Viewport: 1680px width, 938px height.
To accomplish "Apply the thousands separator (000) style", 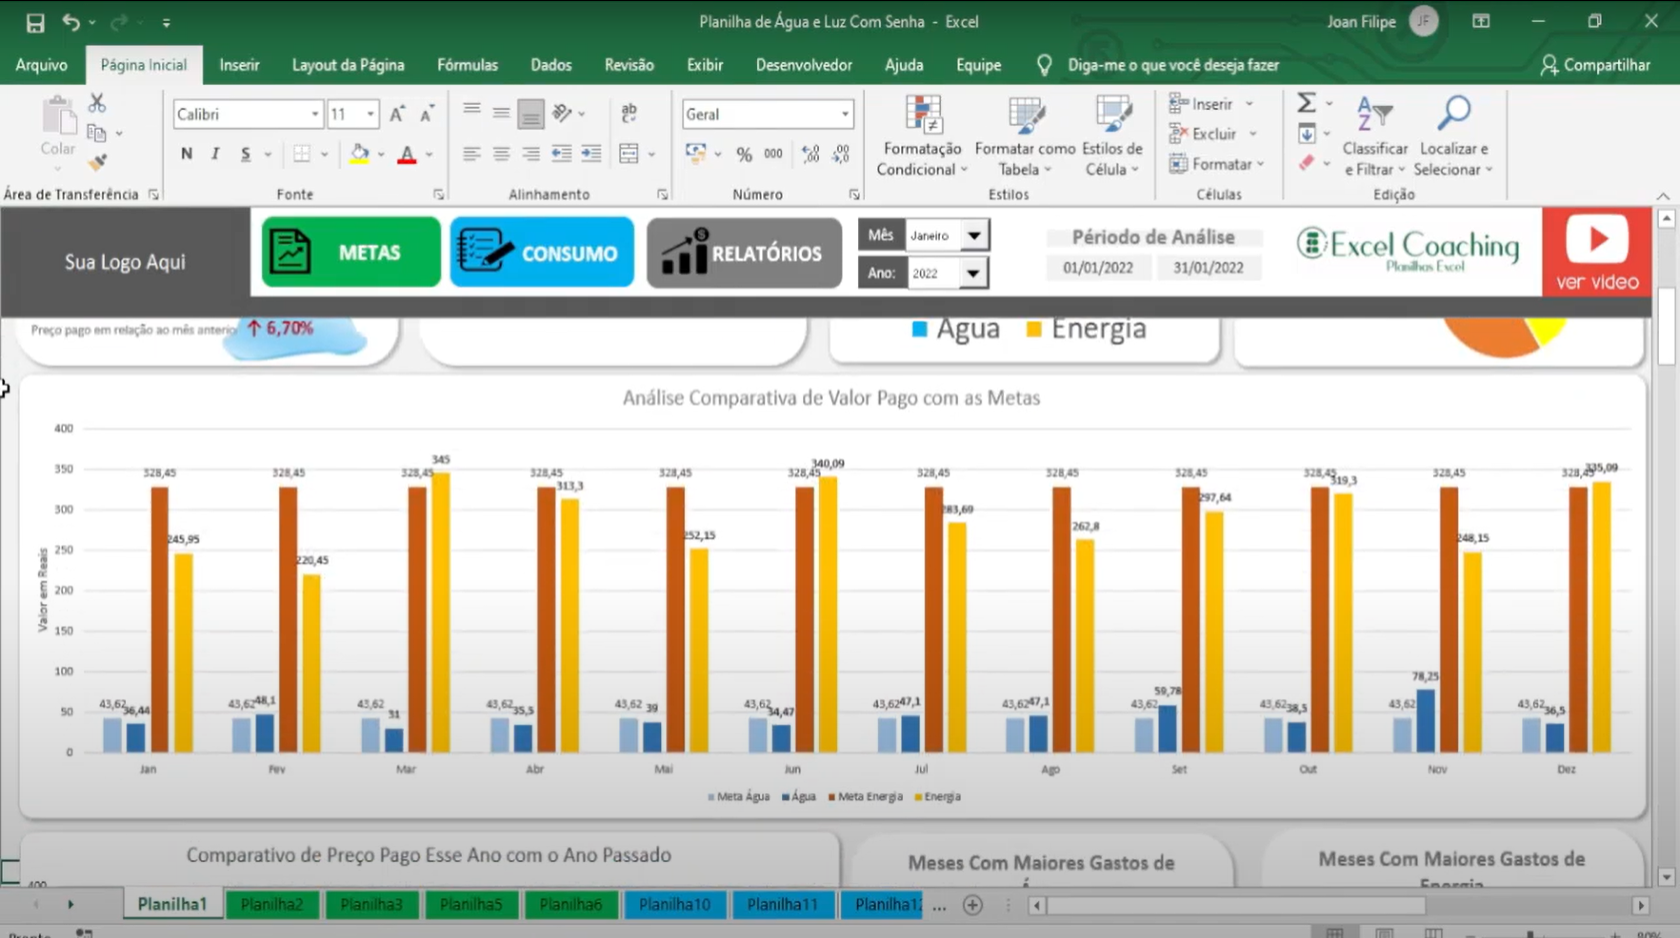I will pos(773,154).
